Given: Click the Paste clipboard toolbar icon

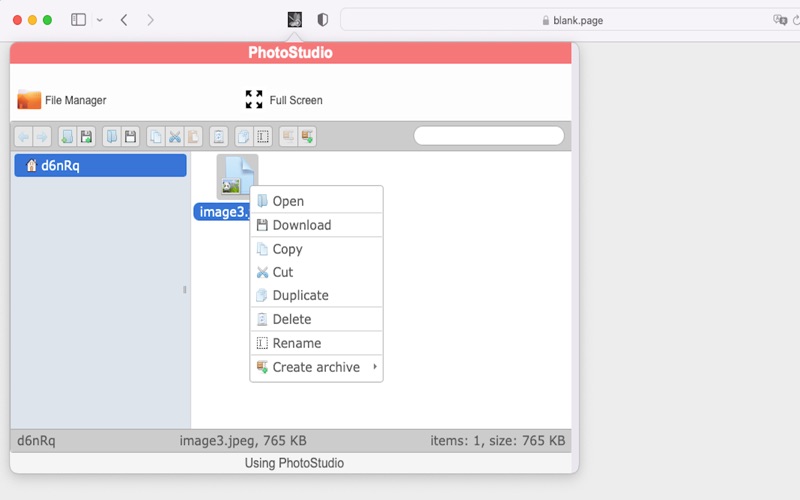Looking at the screenshot, I should [x=193, y=137].
